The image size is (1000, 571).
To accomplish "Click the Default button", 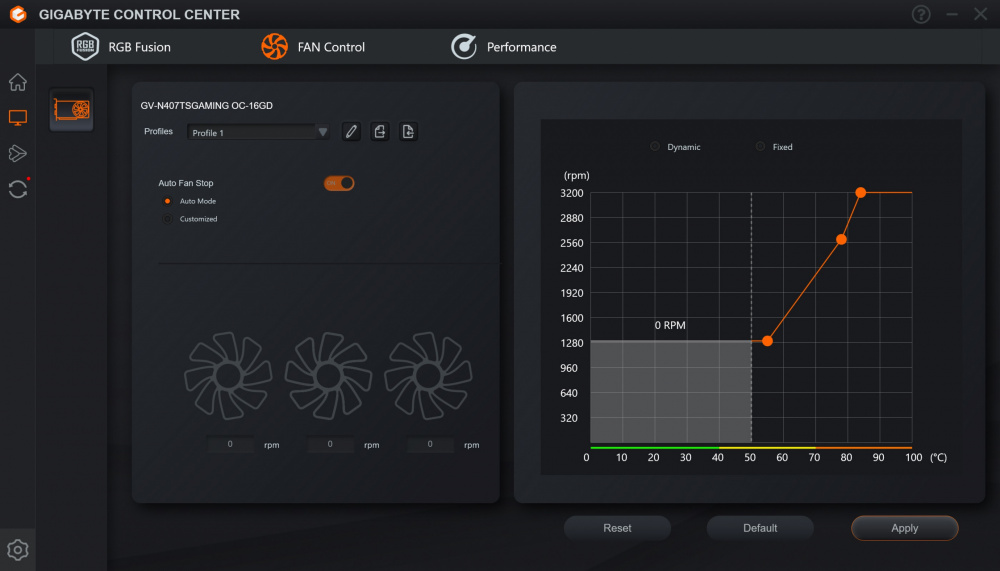I will (760, 528).
